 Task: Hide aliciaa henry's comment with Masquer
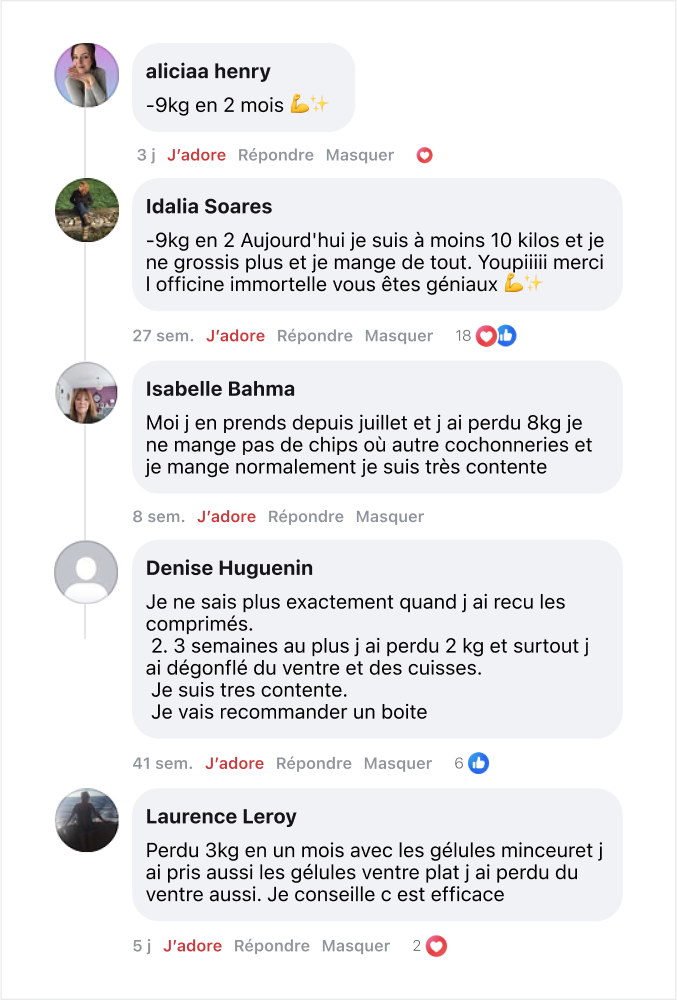pyautogui.click(x=360, y=155)
